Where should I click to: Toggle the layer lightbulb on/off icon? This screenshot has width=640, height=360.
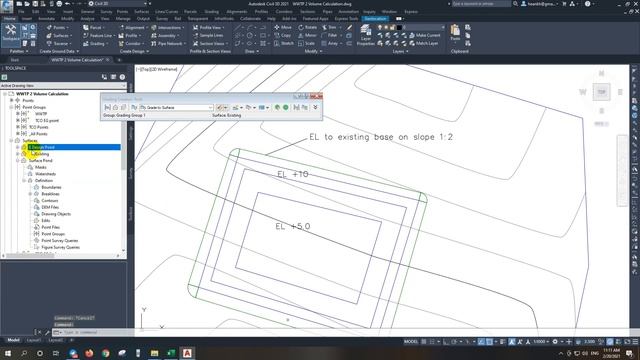(380, 27)
